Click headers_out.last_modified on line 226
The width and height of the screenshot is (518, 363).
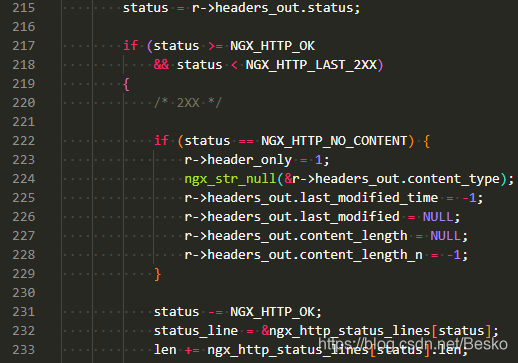click(303, 217)
